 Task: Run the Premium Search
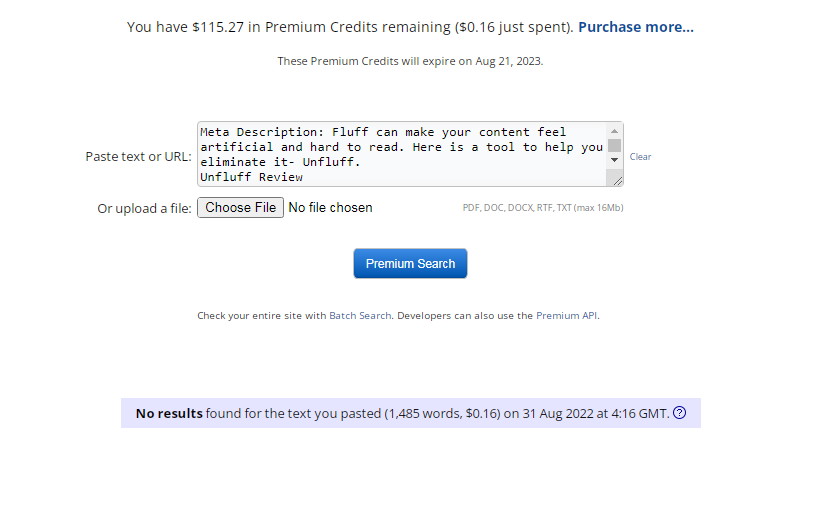pyautogui.click(x=410, y=264)
